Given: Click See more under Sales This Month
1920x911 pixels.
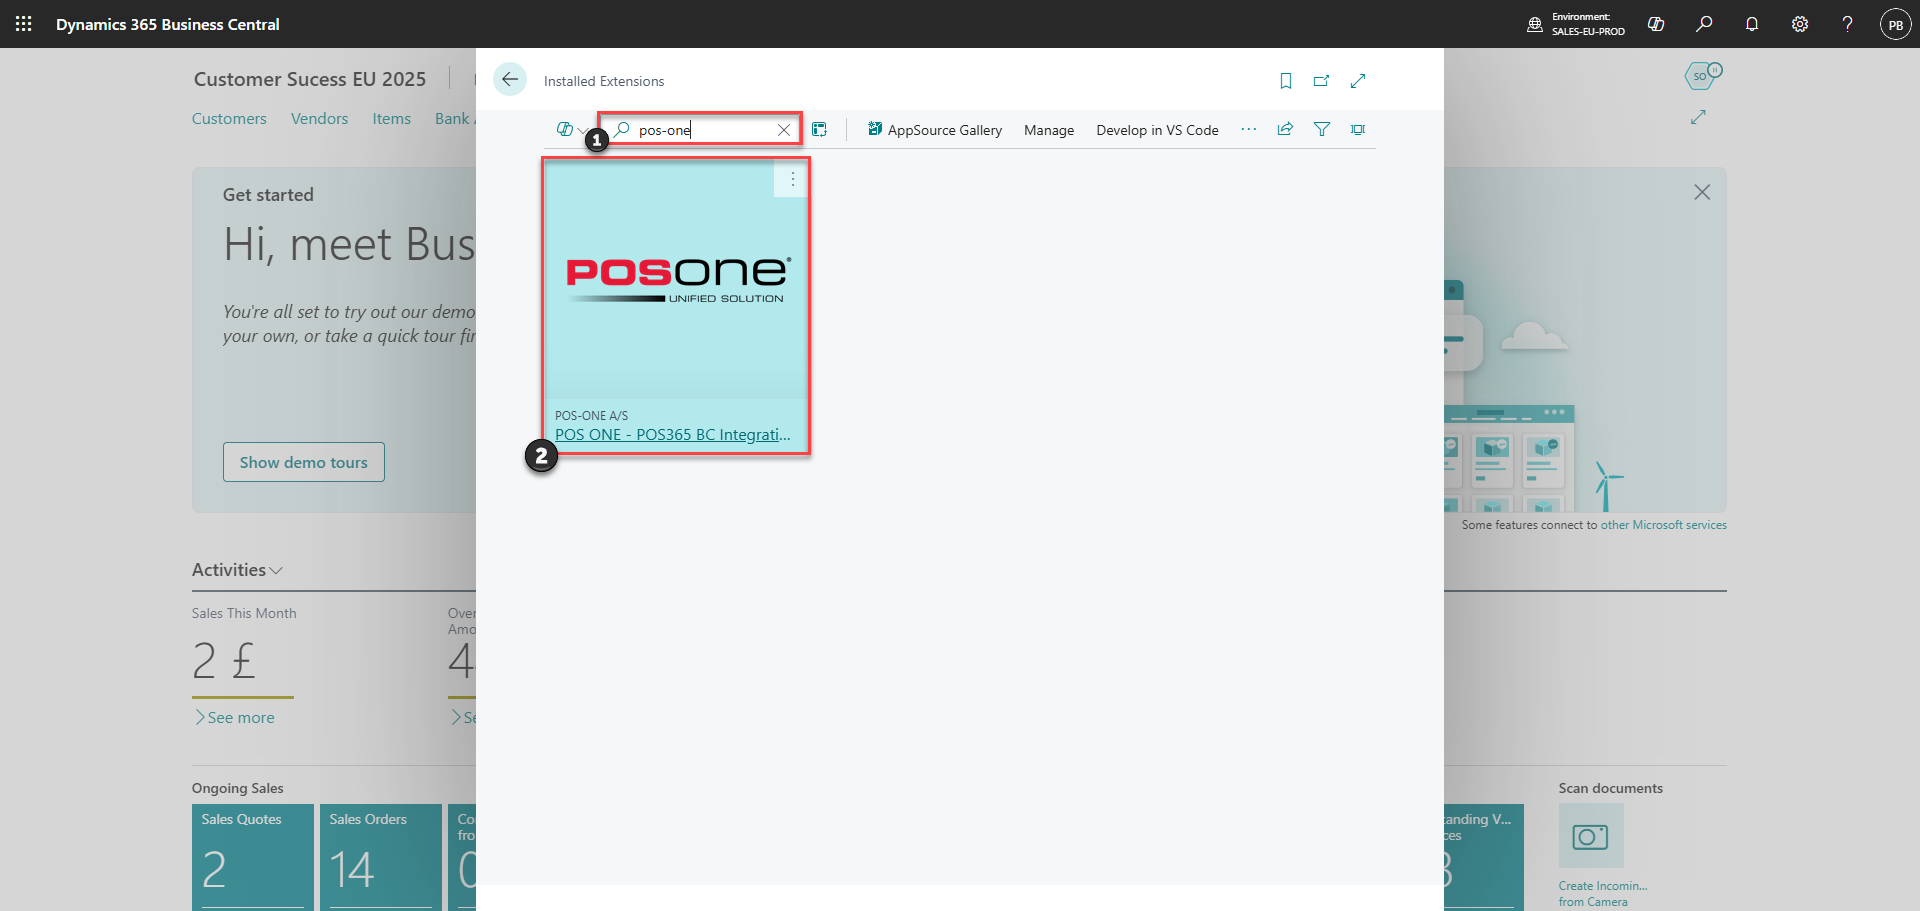Looking at the screenshot, I should [x=235, y=717].
